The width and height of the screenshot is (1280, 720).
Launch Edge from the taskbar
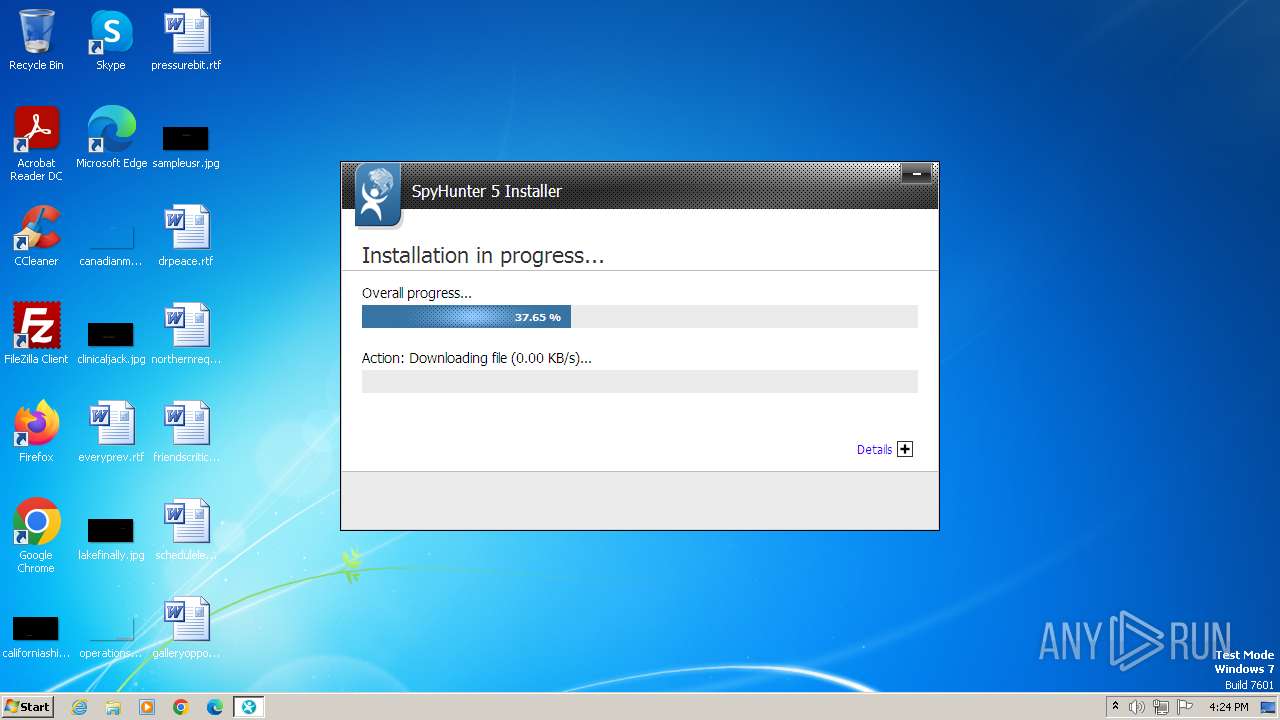pyautogui.click(x=215, y=707)
